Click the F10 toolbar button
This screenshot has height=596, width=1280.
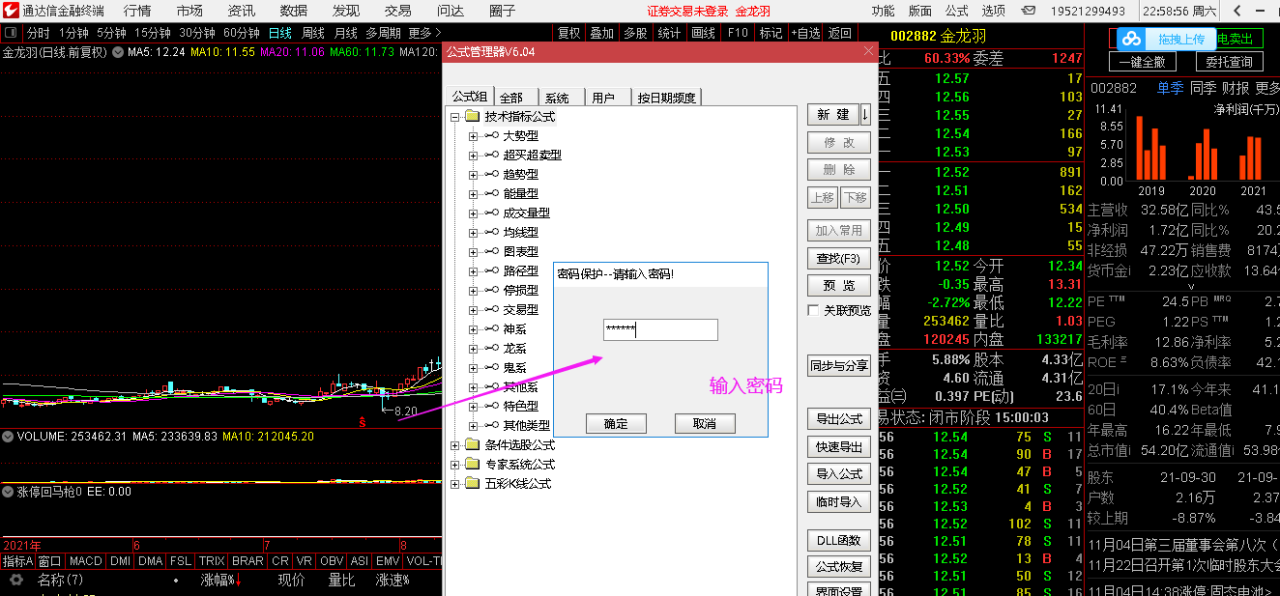(x=738, y=33)
